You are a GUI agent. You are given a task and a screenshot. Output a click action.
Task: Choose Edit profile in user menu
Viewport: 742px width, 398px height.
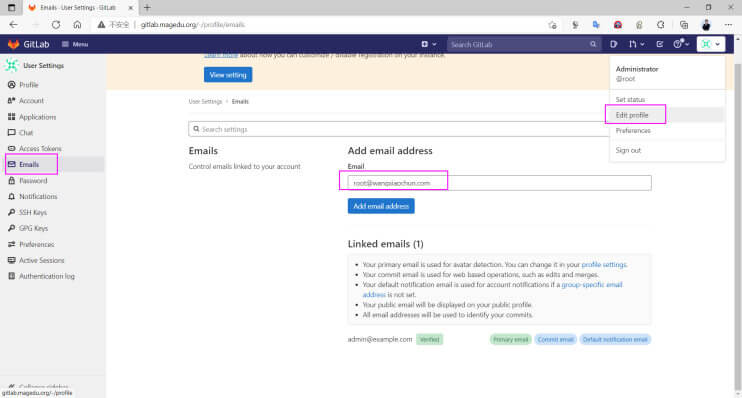632,115
